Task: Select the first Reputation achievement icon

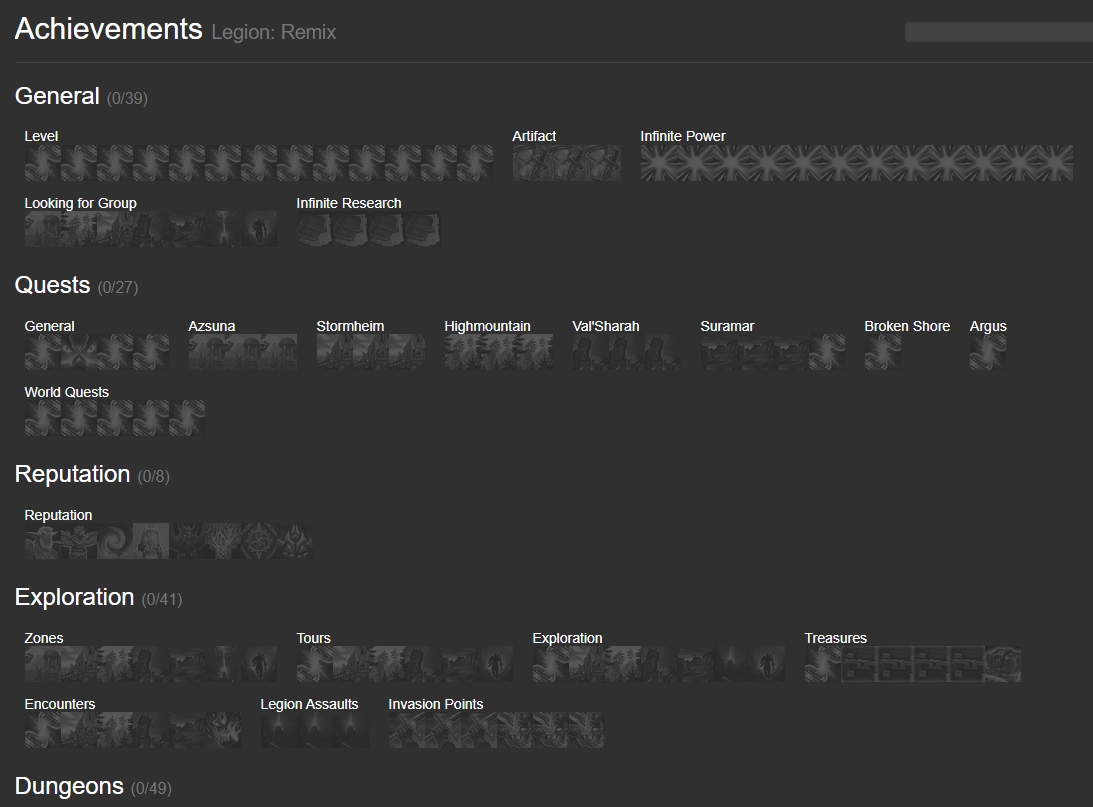Action: [43, 541]
